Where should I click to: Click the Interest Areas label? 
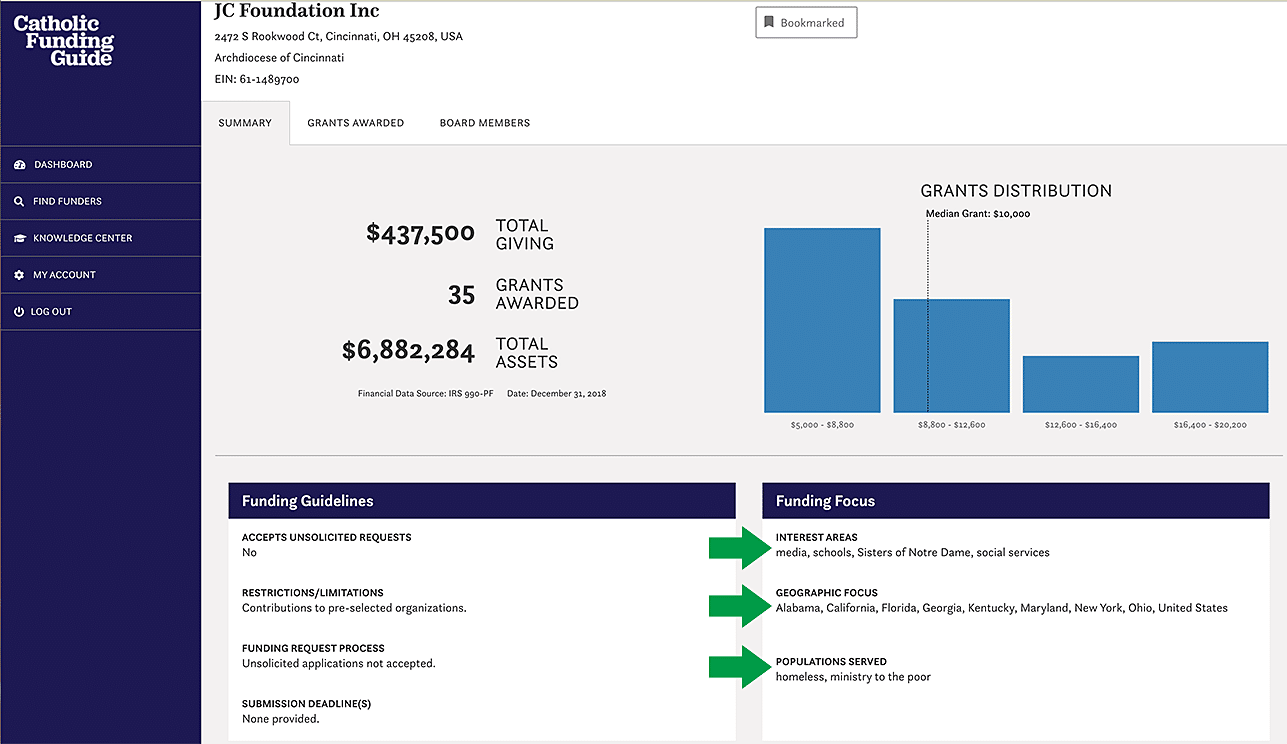tap(817, 537)
